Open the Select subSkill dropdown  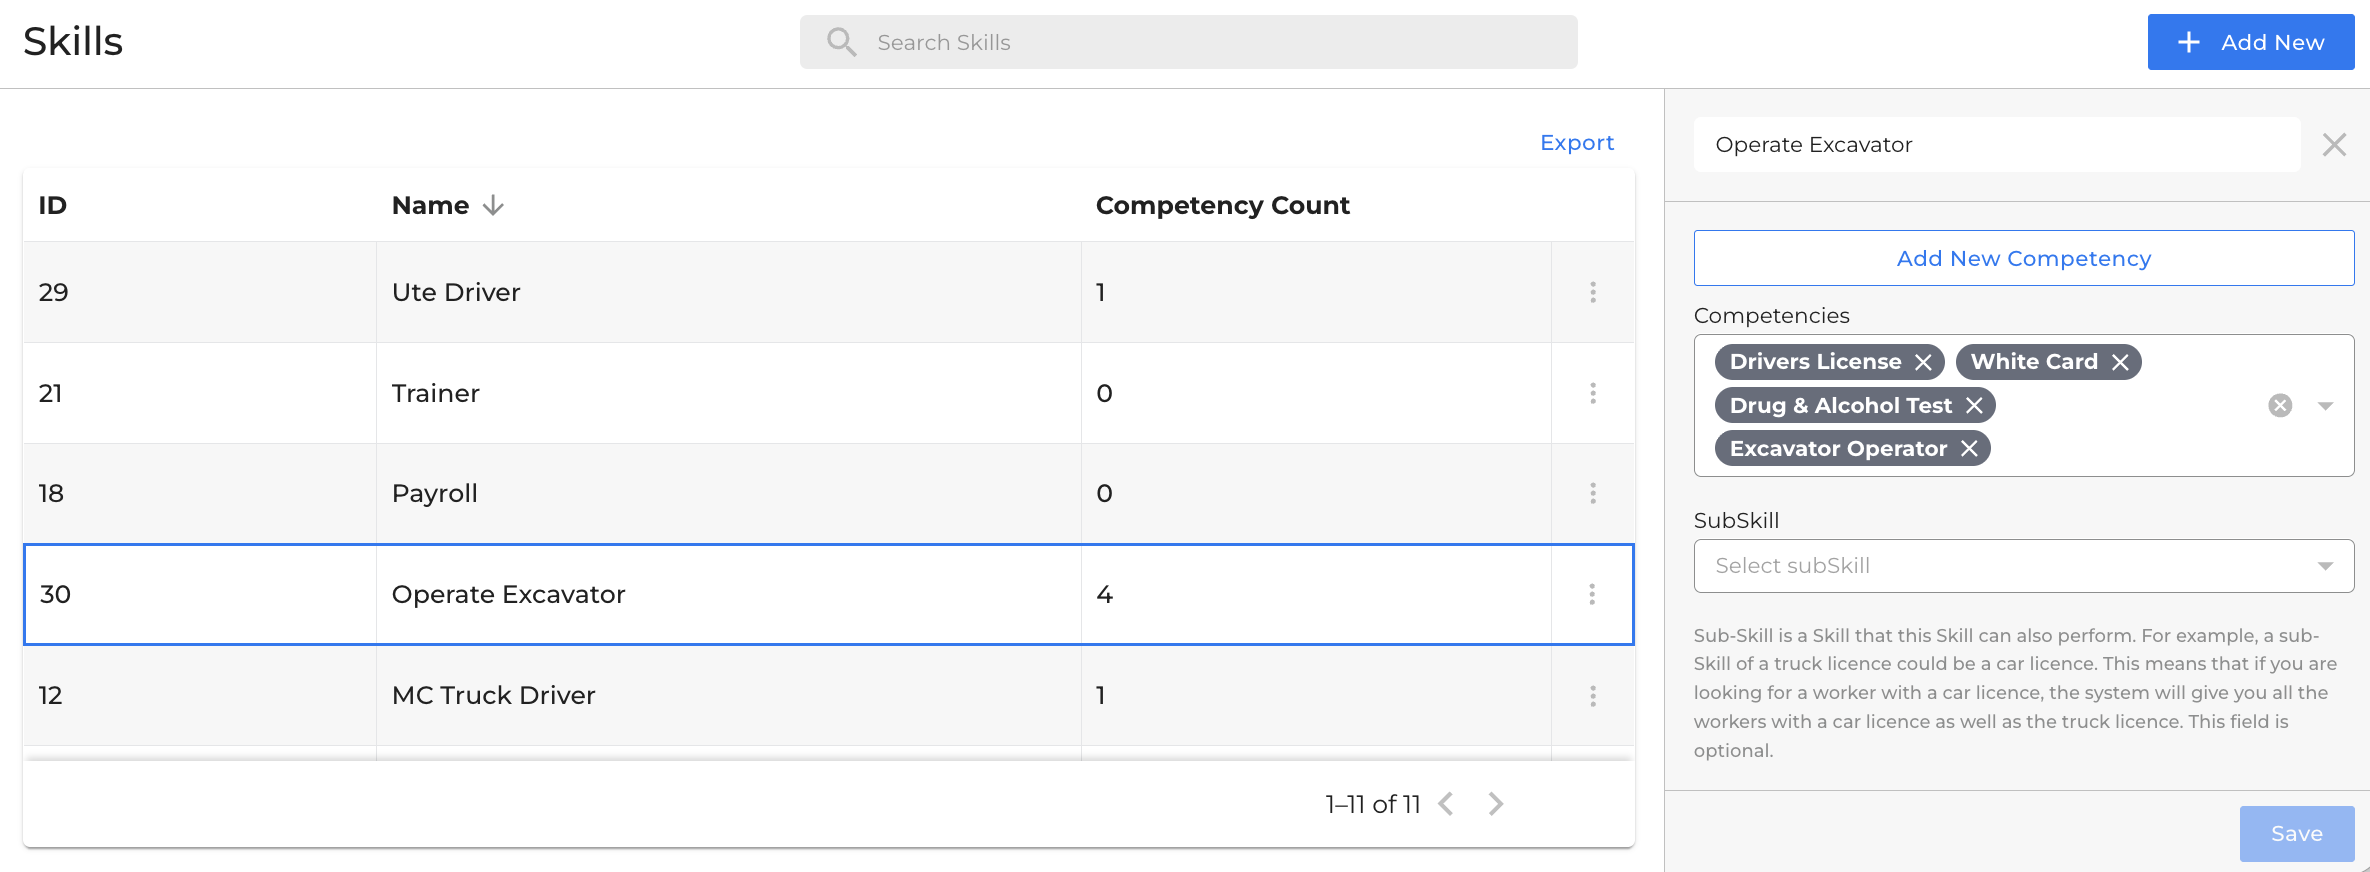coord(2024,566)
